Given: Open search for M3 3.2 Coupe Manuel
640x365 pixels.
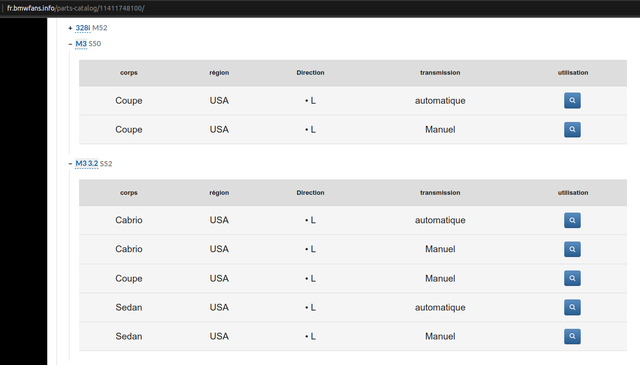Looking at the screenshot, I should (572, 278).
